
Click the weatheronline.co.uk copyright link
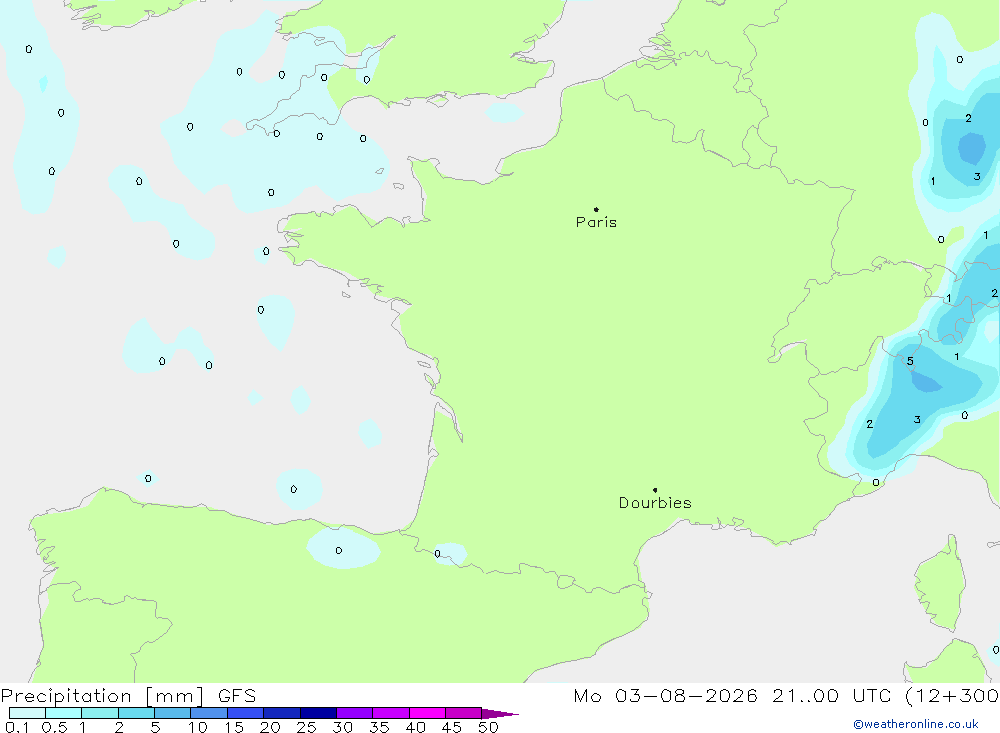point(916,724)
